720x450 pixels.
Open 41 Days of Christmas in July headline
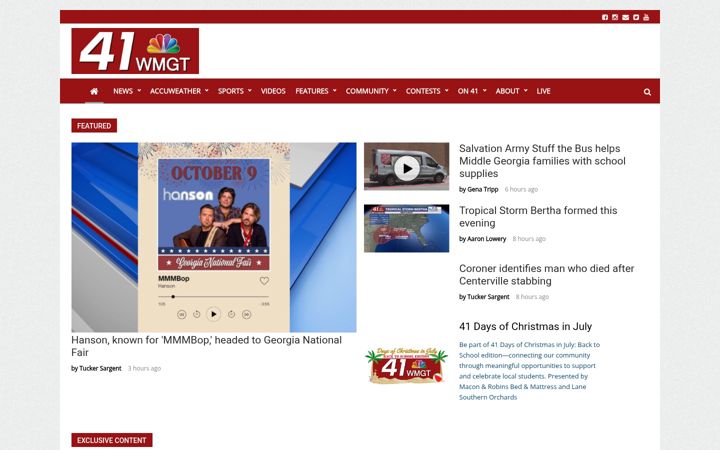click(x=525, y=326)
